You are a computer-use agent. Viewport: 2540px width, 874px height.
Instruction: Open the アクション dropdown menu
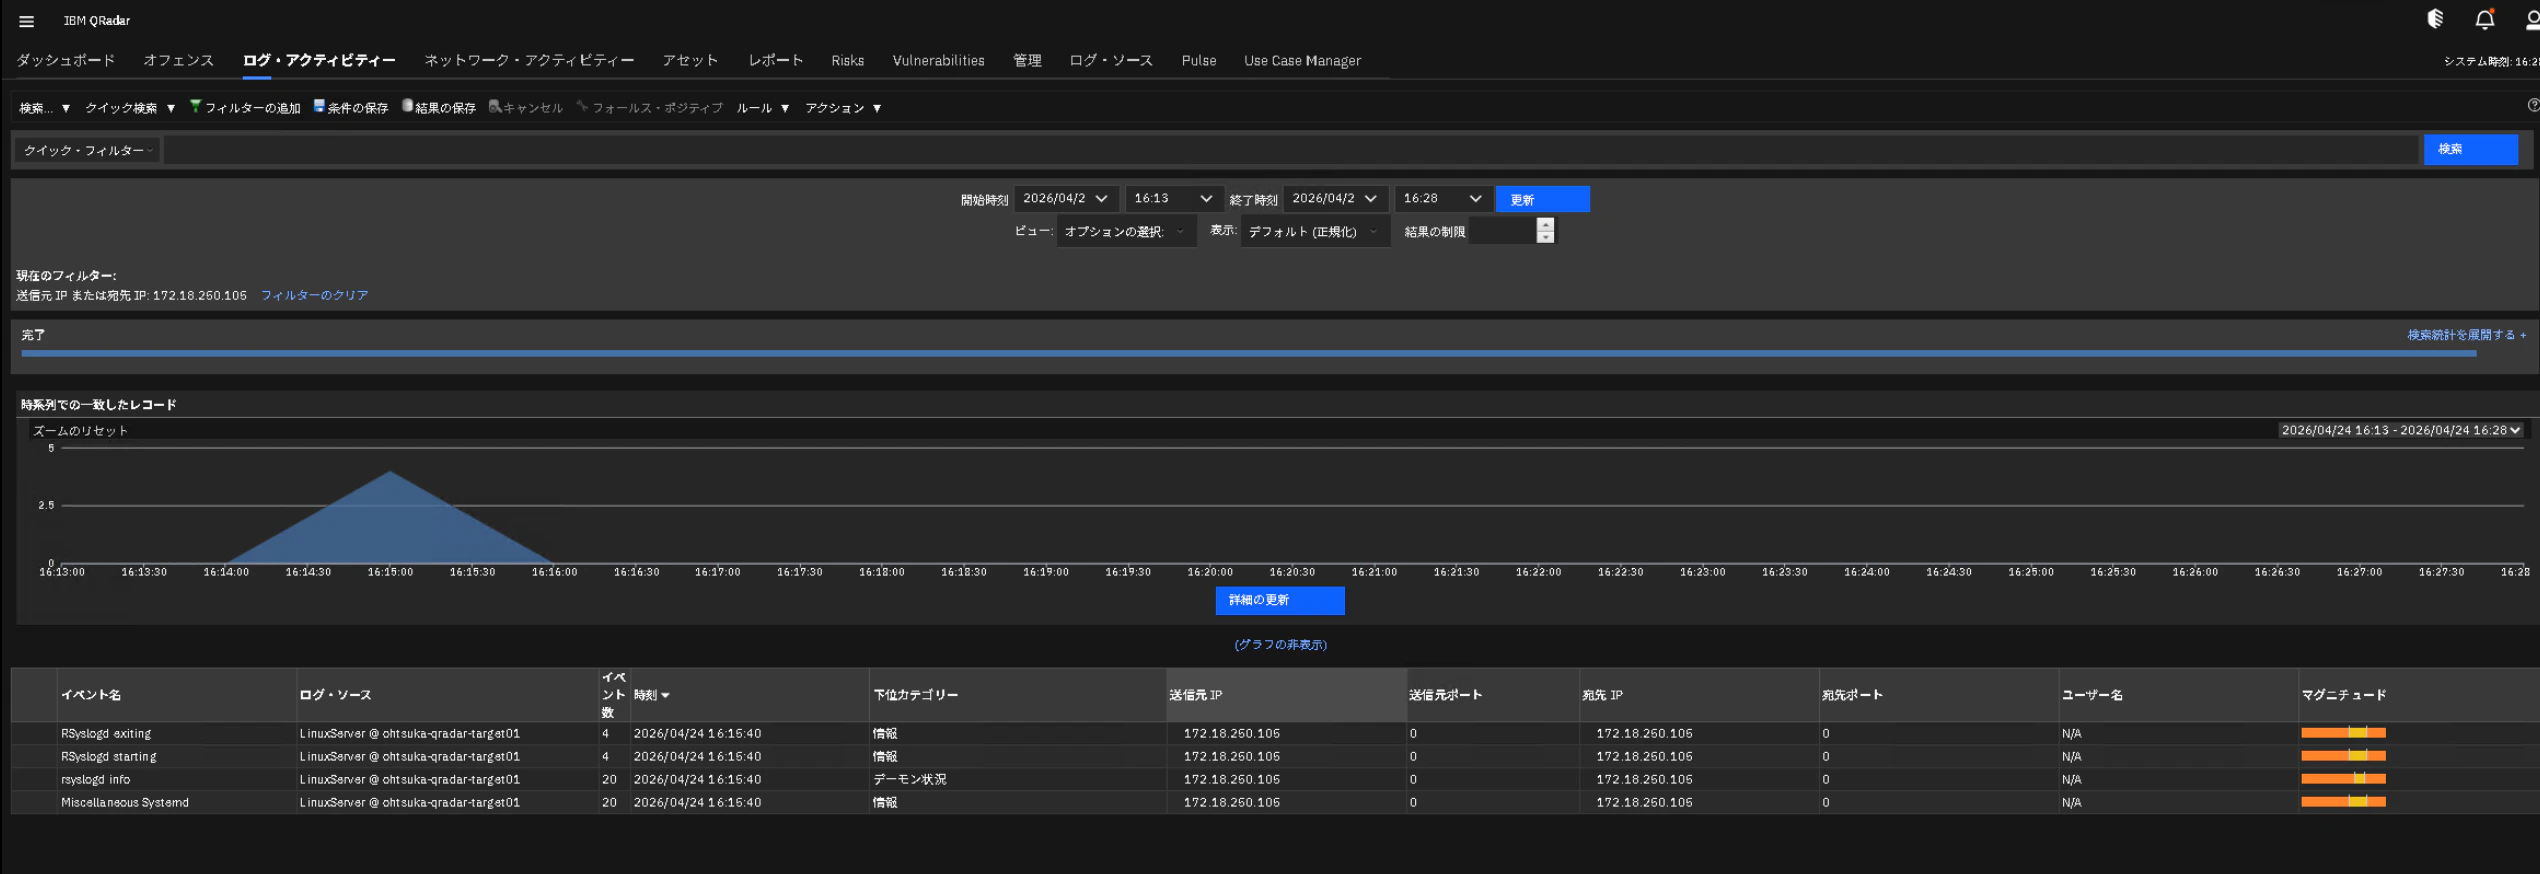[843, 108]
